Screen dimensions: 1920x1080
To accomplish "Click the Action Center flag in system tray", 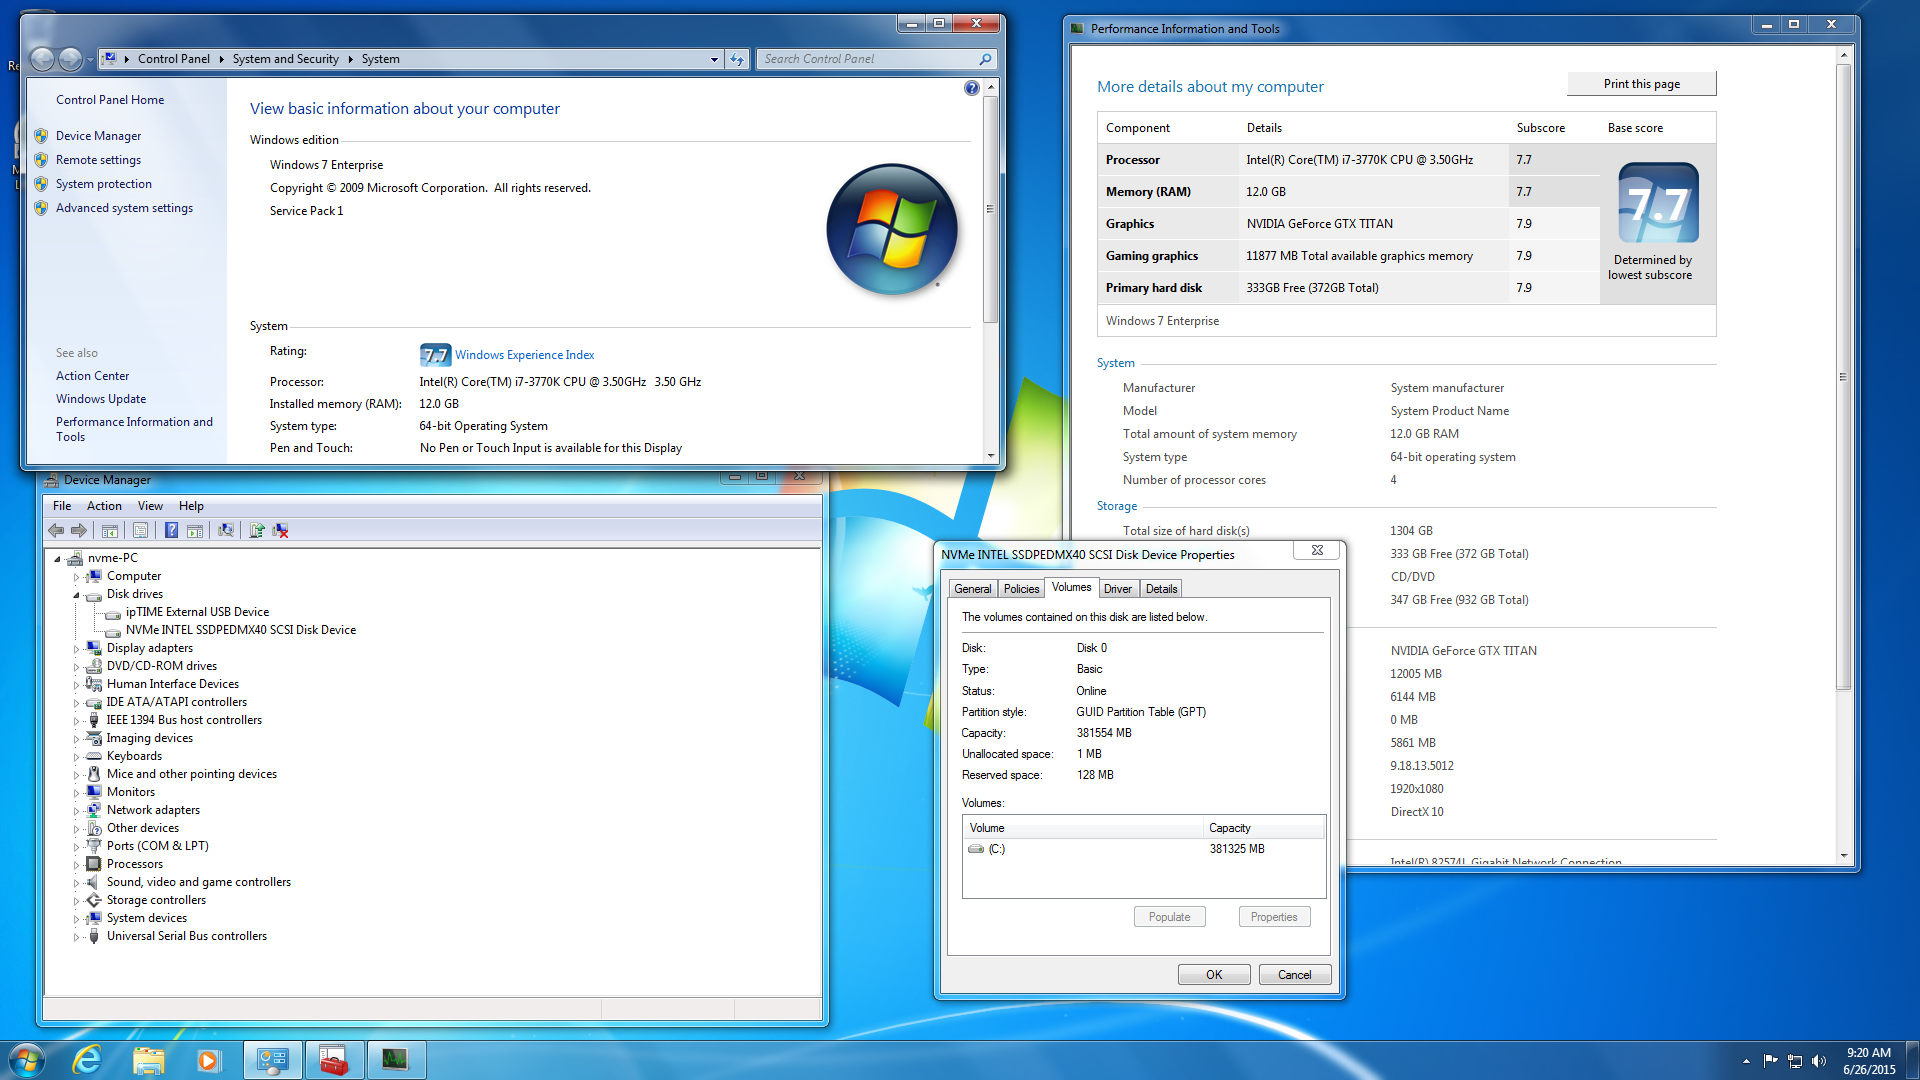I will coord(1770,1061).
